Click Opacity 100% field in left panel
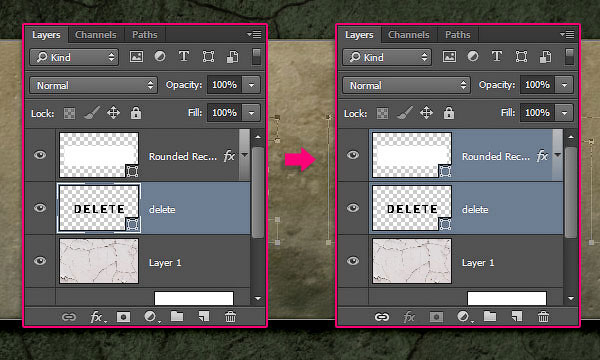The height and width of the screenshot is (360, 600). click(224, 85)
